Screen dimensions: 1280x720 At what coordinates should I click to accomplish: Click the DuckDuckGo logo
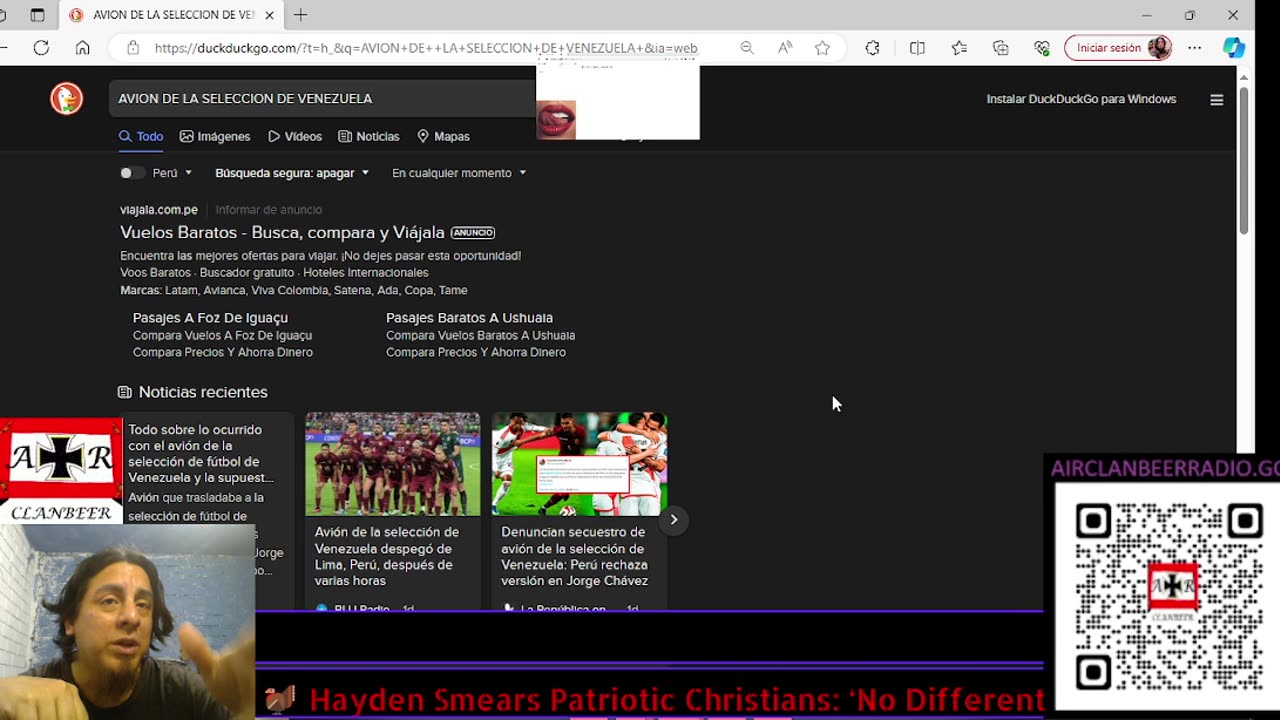(67, 98)
